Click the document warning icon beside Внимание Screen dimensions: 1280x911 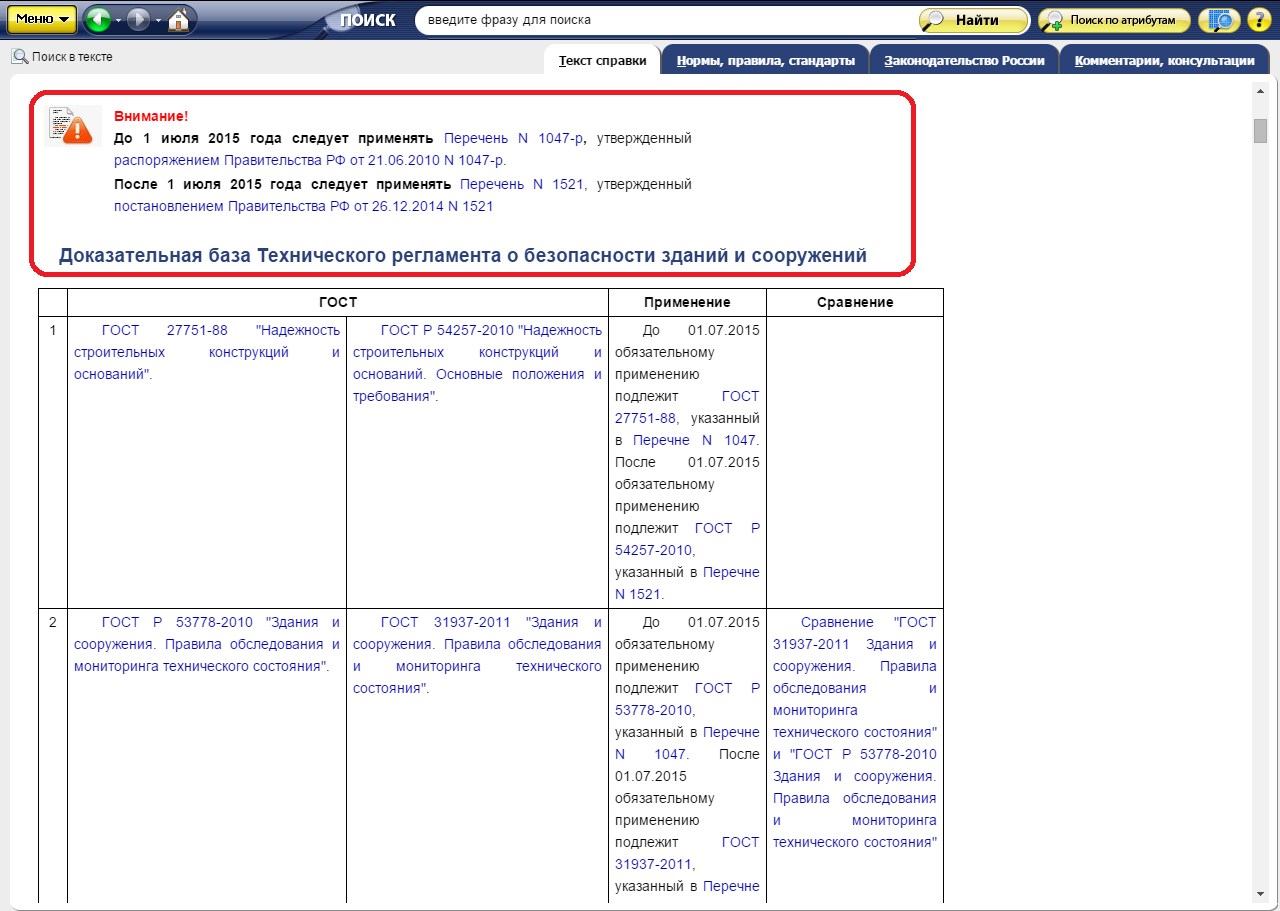click(x=73, y=126)
